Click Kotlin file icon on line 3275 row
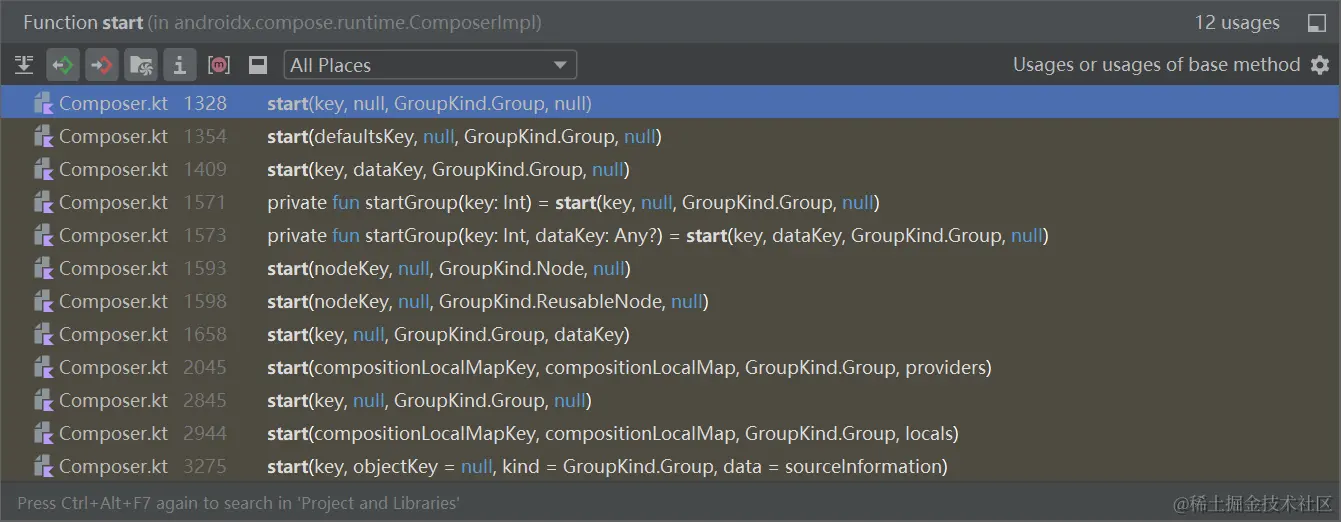The height and width of the screenshot is (522, 1341). tap(43, 466)
